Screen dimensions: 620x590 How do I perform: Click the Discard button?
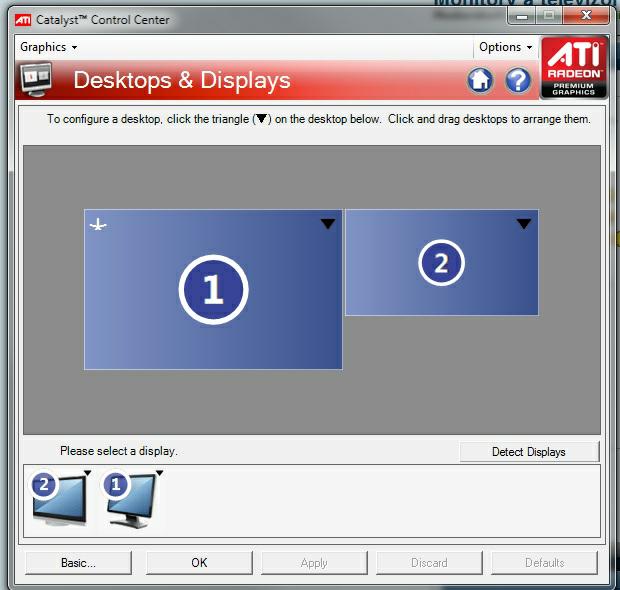tap(429, 563)
